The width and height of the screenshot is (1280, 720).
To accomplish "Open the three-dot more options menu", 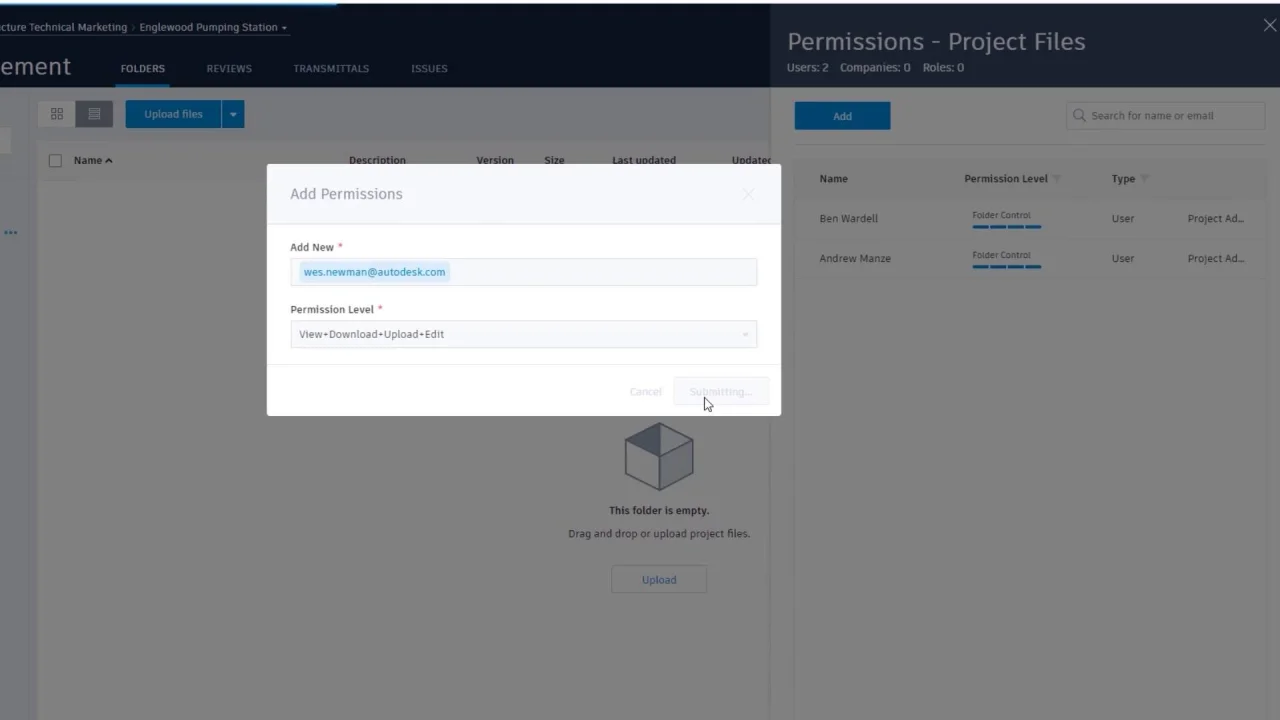I will pyautogui.click(x=10, y=233).
